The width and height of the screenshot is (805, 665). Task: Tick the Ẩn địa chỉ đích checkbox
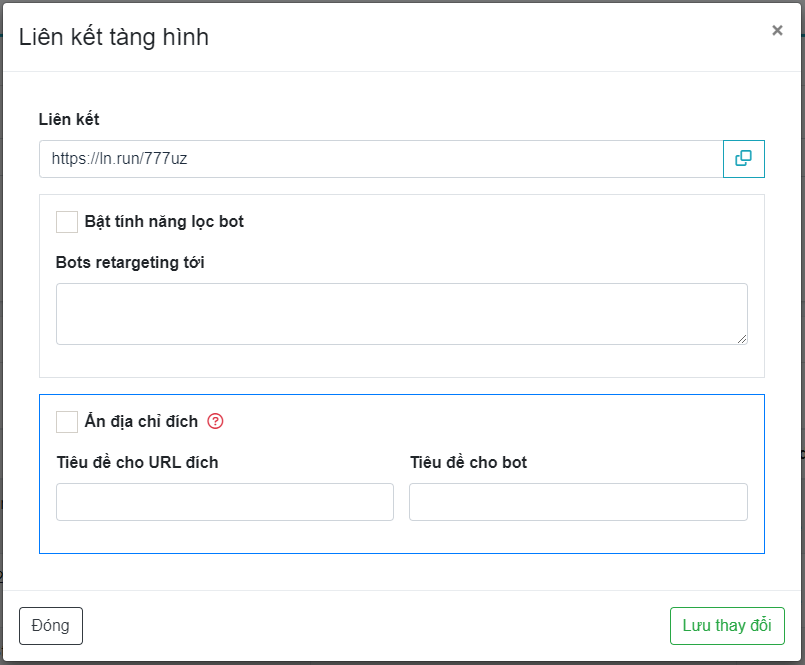(67, 421)
